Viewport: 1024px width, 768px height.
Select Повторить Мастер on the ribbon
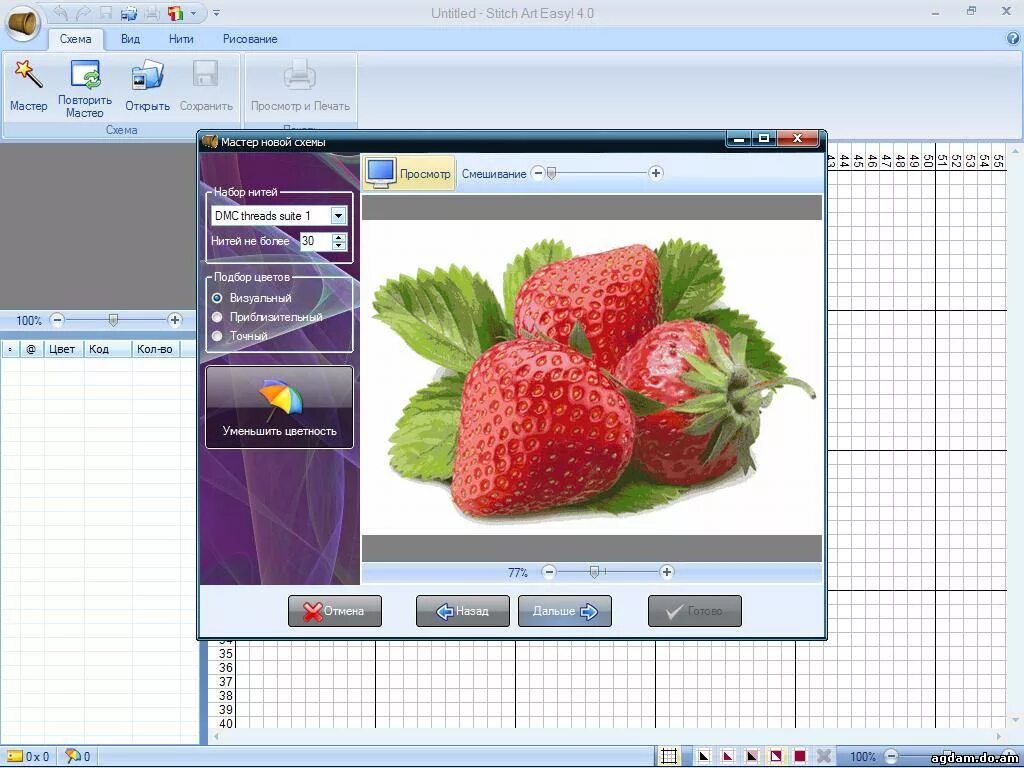pos(84,85)
